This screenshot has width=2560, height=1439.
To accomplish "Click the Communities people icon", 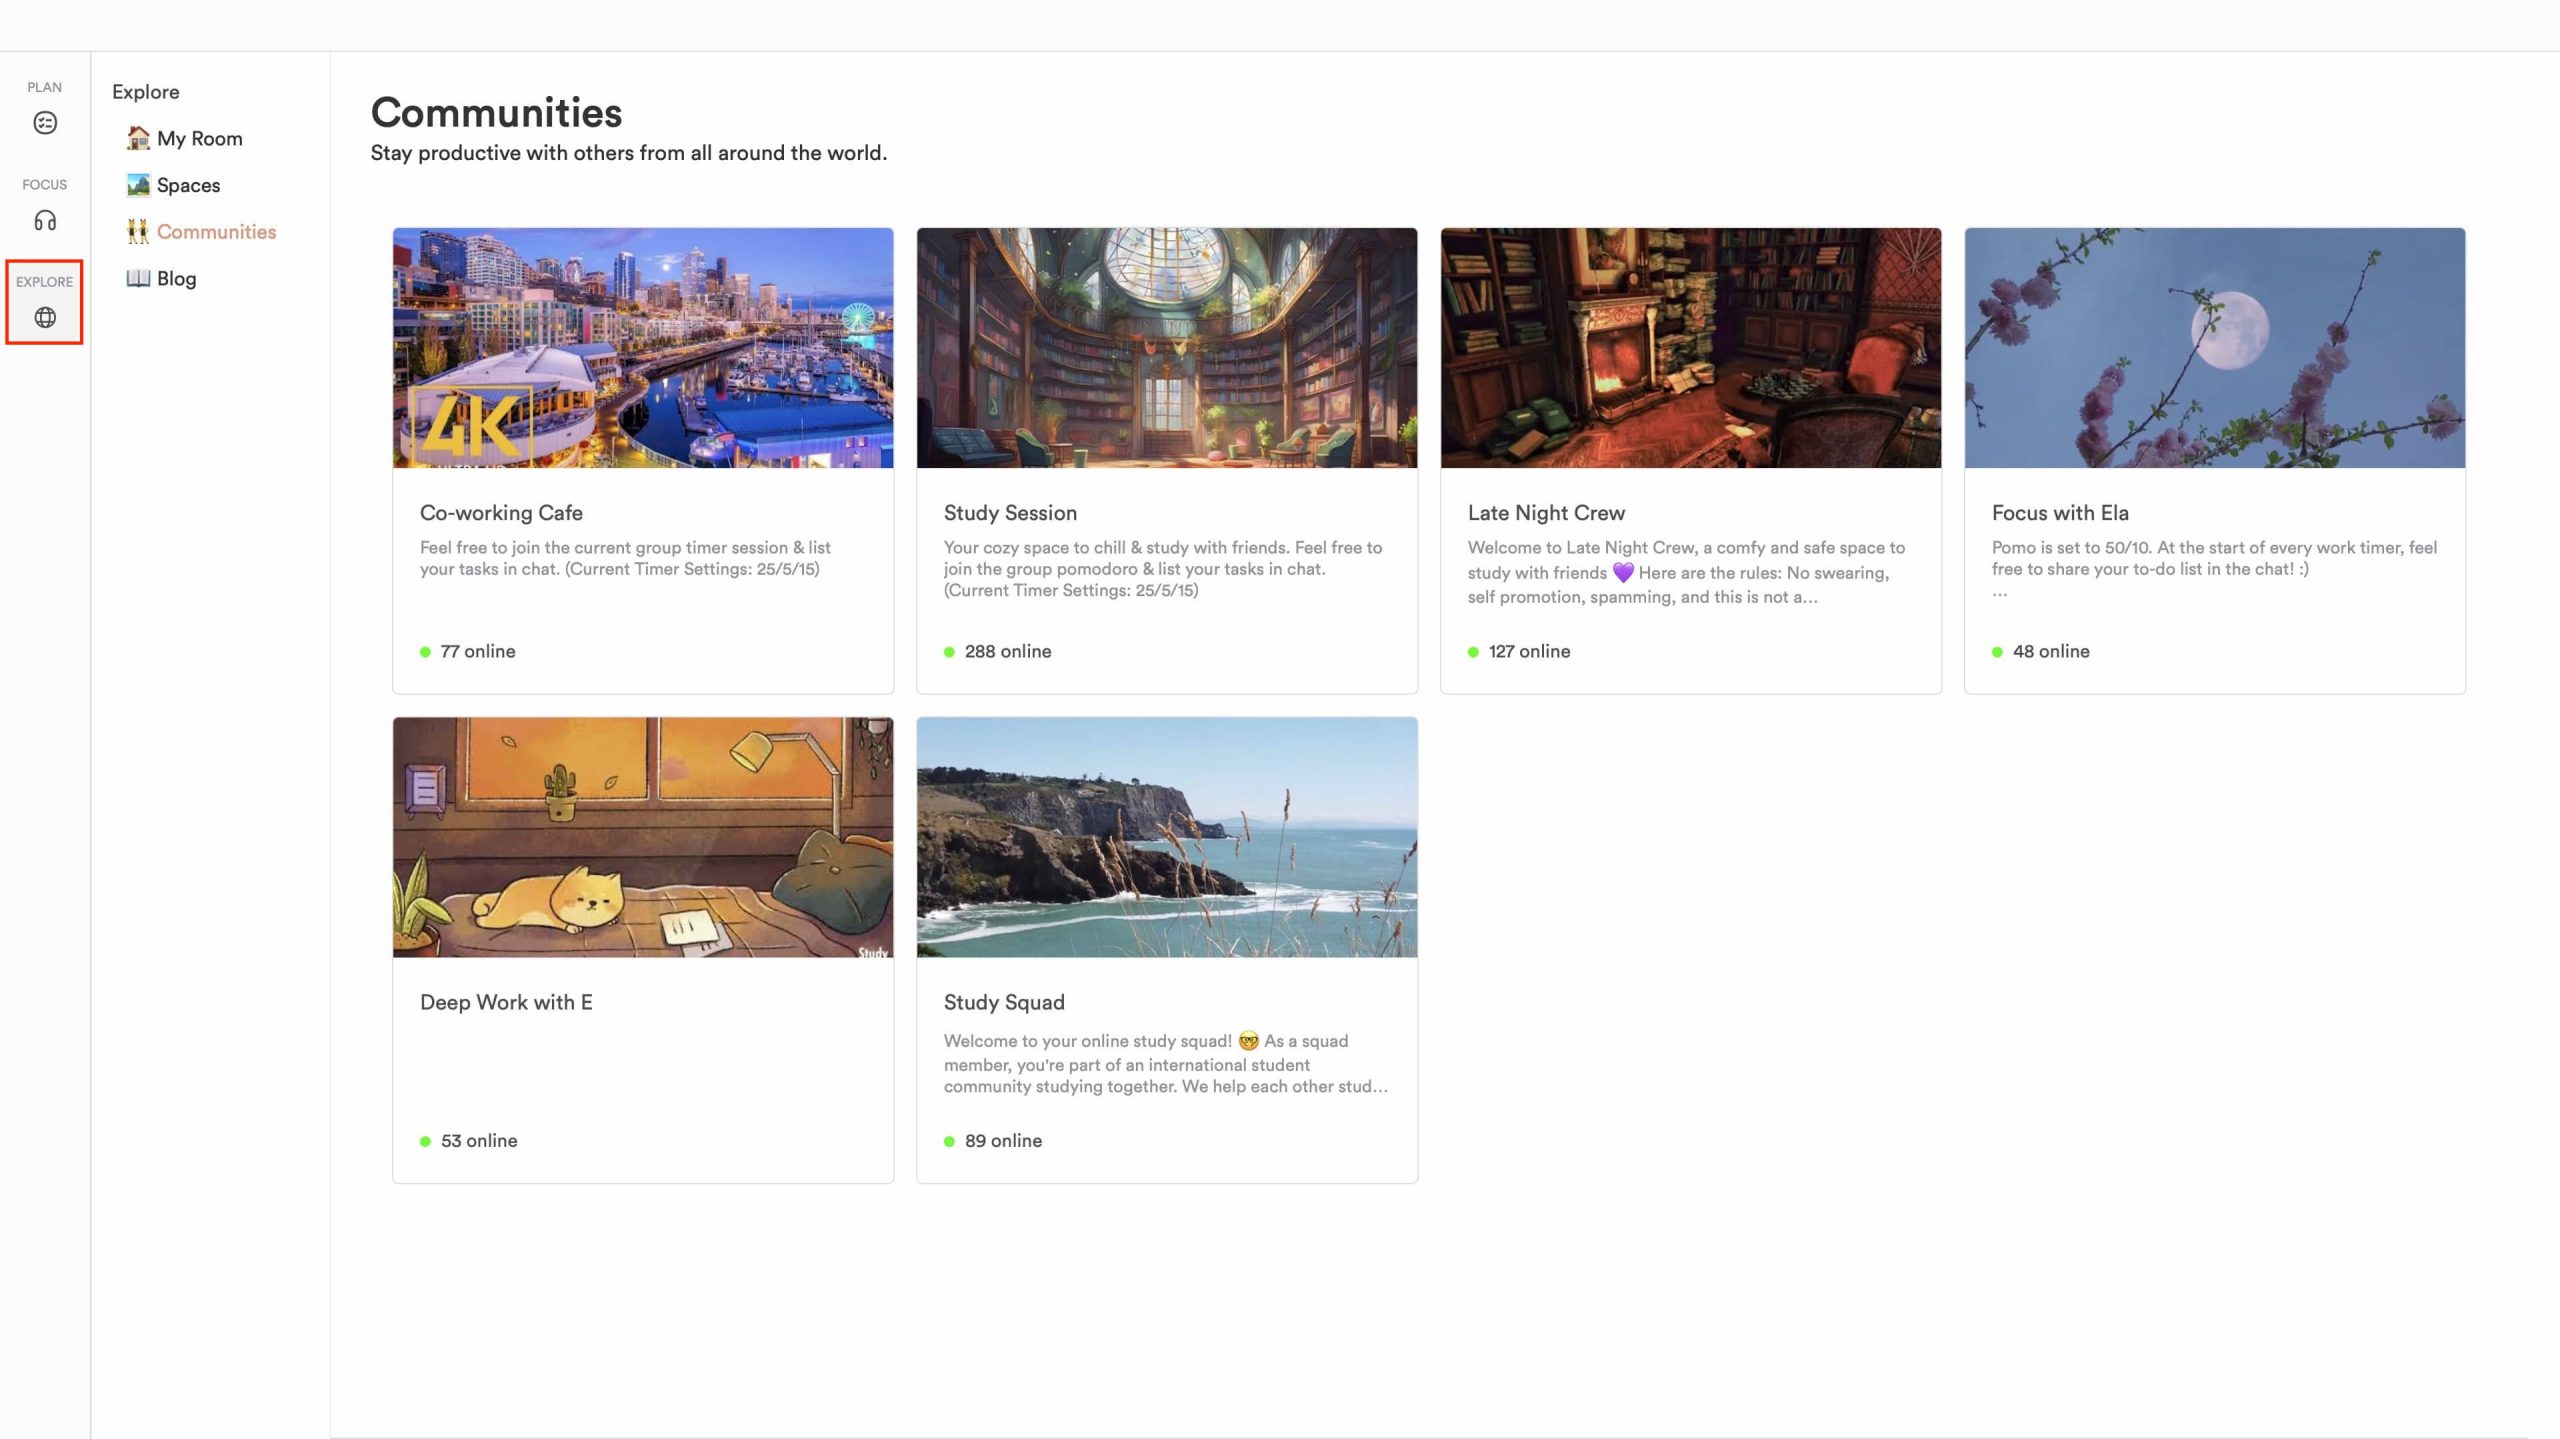I will [138, 232].
